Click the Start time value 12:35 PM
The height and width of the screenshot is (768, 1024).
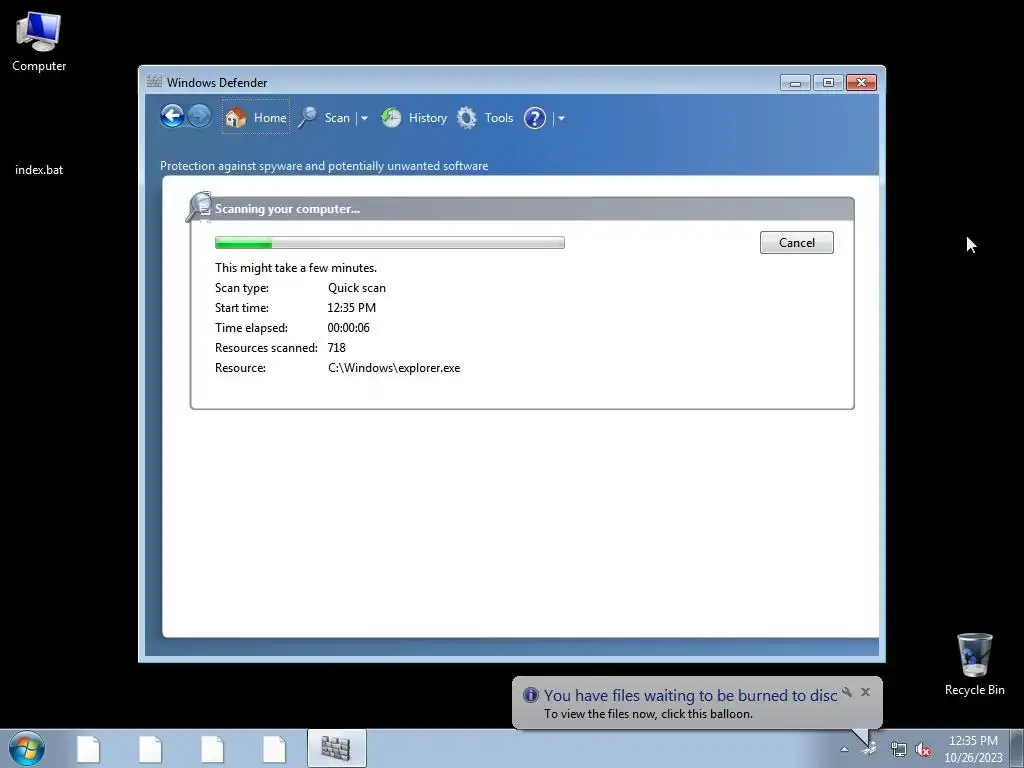pyautogui.click(x=351, y=308)
